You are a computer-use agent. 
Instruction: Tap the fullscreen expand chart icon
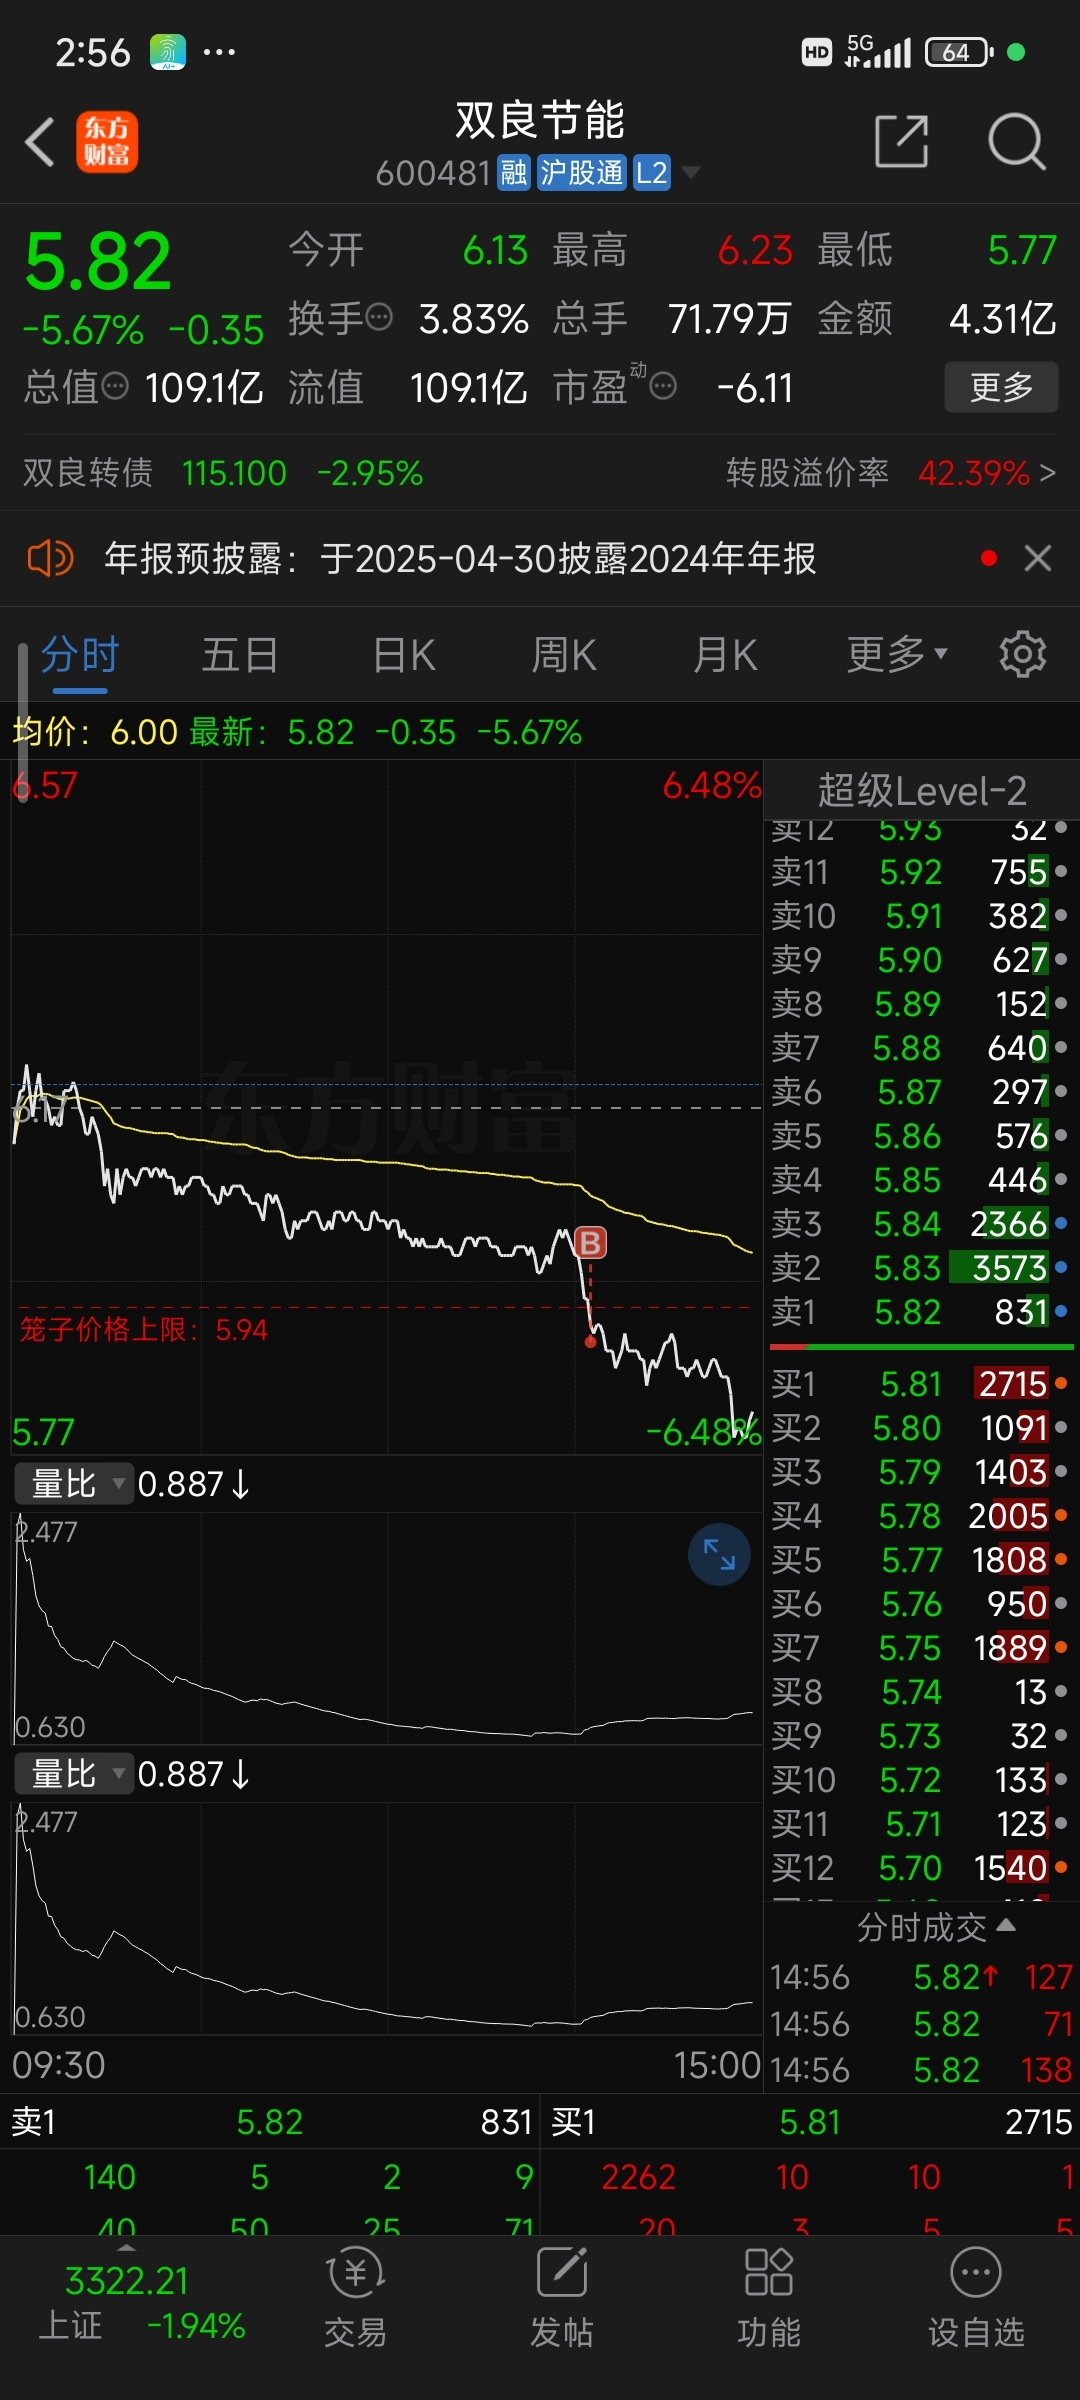pyautogui.click(x=719, y=1554)
